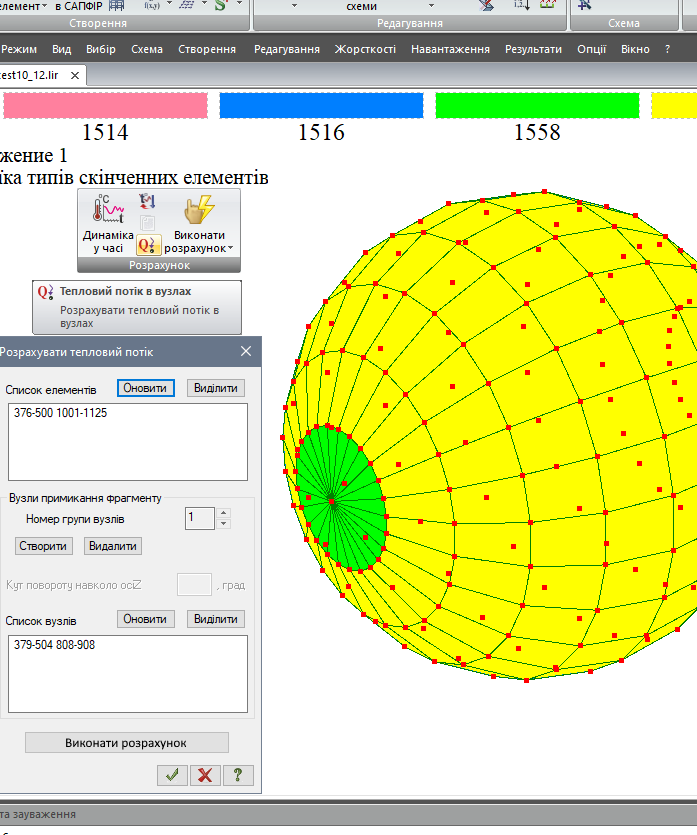Screen dimensions: 697x835
Task: Click the heat flow Q icon in ribbon
Action: [x=147, y=244]
